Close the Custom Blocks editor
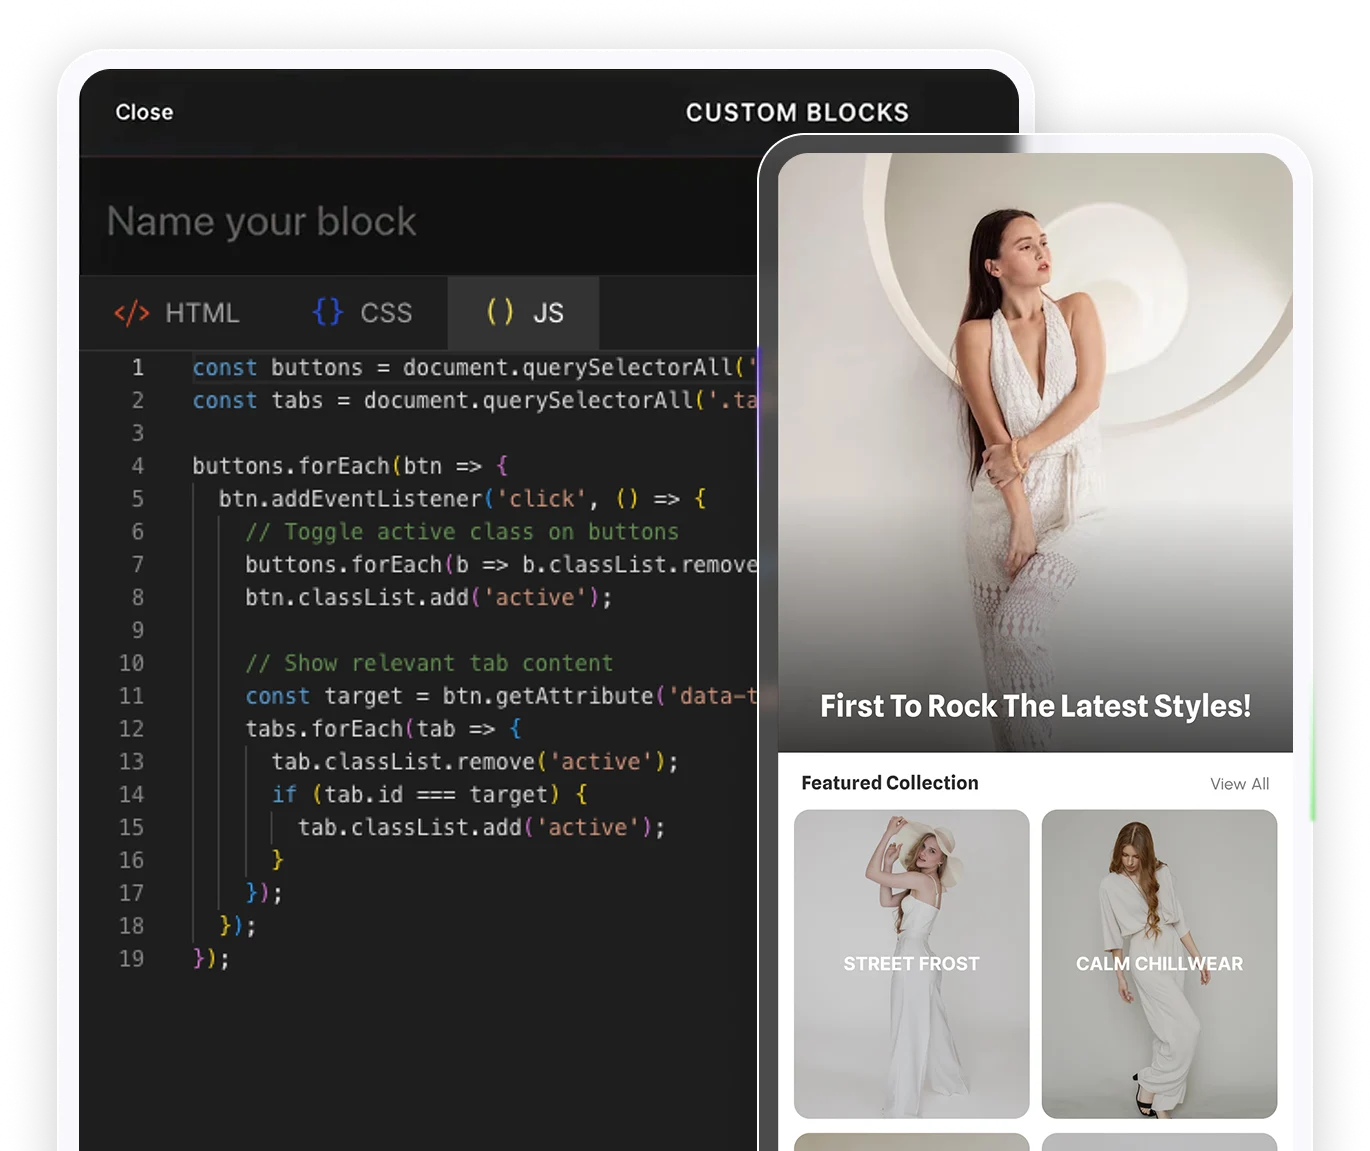Viewport: 1370px width, 1151px height. click(144, 112)
